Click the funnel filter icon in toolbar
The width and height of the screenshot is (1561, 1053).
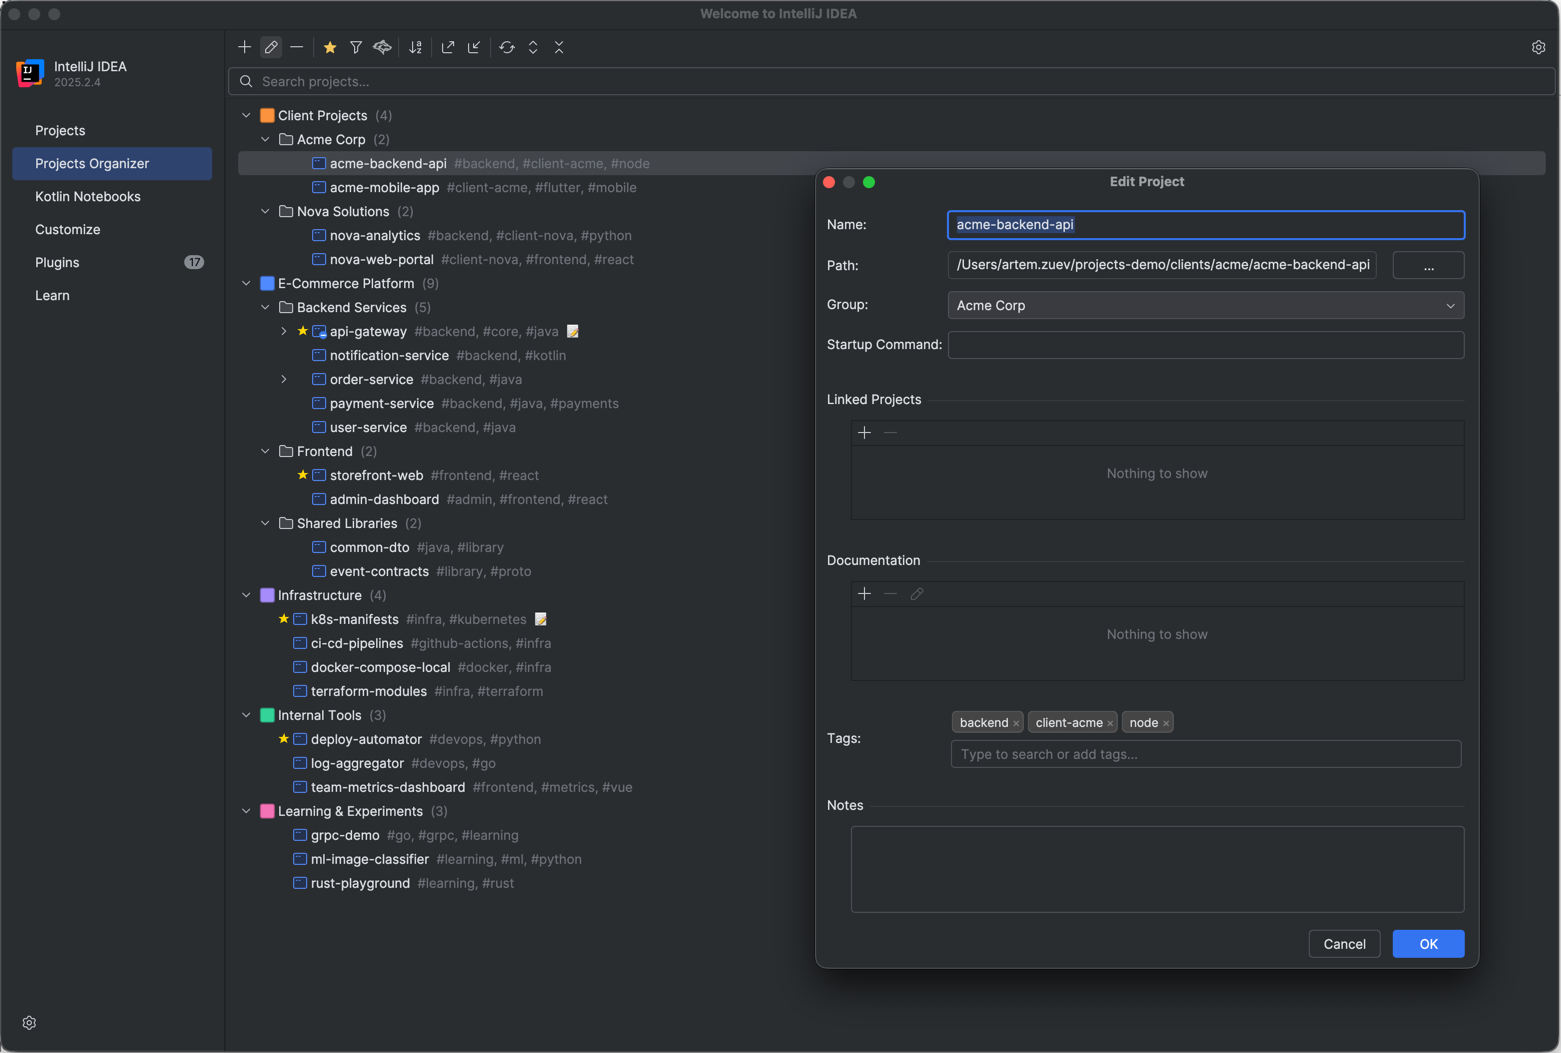356,47
